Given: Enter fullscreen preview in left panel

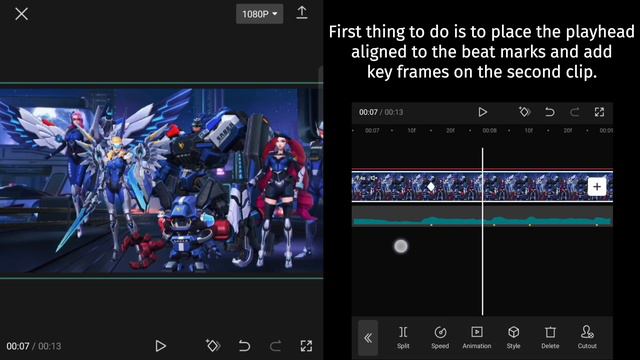Looking at the screenshot, I should coord(306,346).
